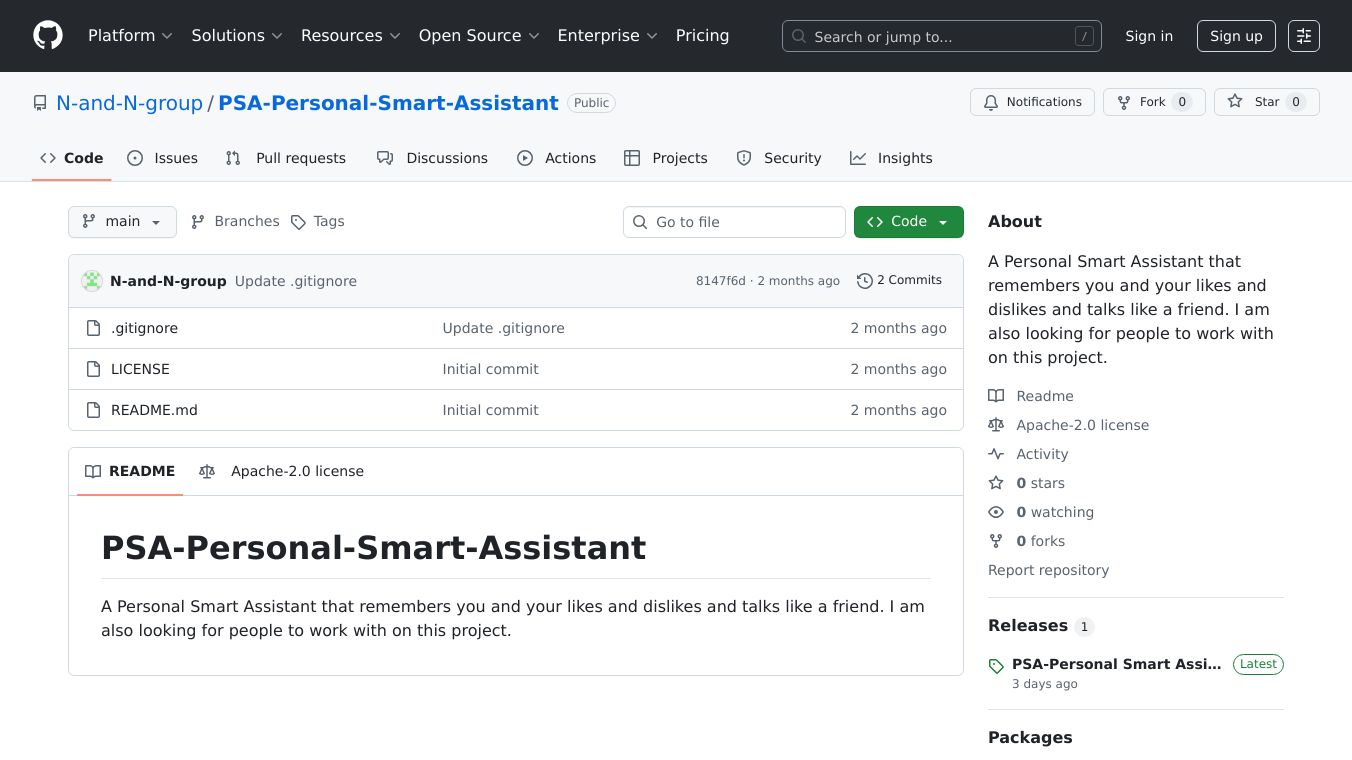Screen dimensions: 1352x760
Task: View repository Tags
Action: (x=317, y=222)
